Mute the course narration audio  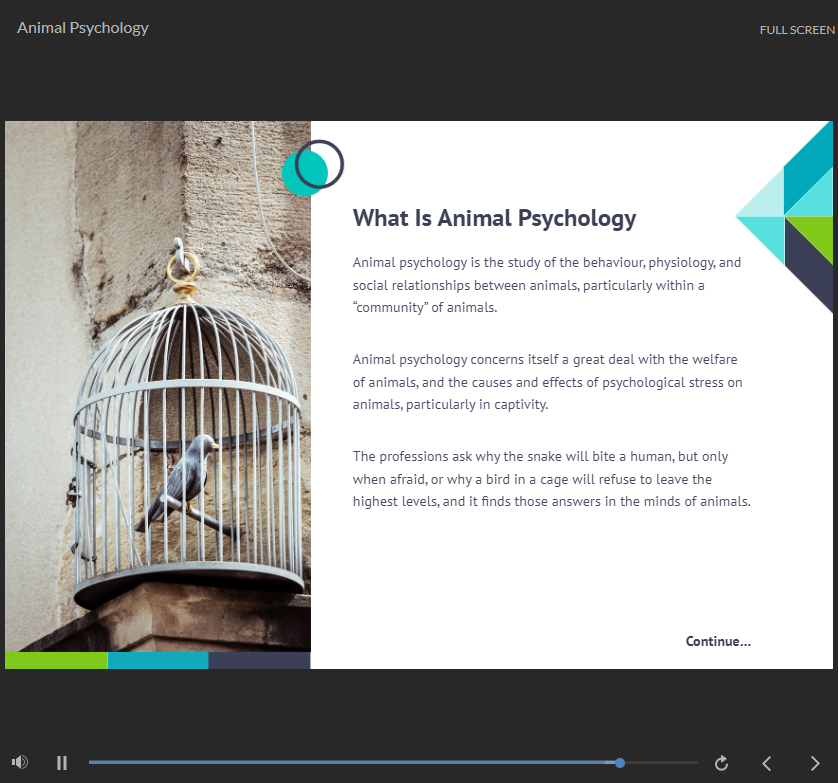coord(18,762)
